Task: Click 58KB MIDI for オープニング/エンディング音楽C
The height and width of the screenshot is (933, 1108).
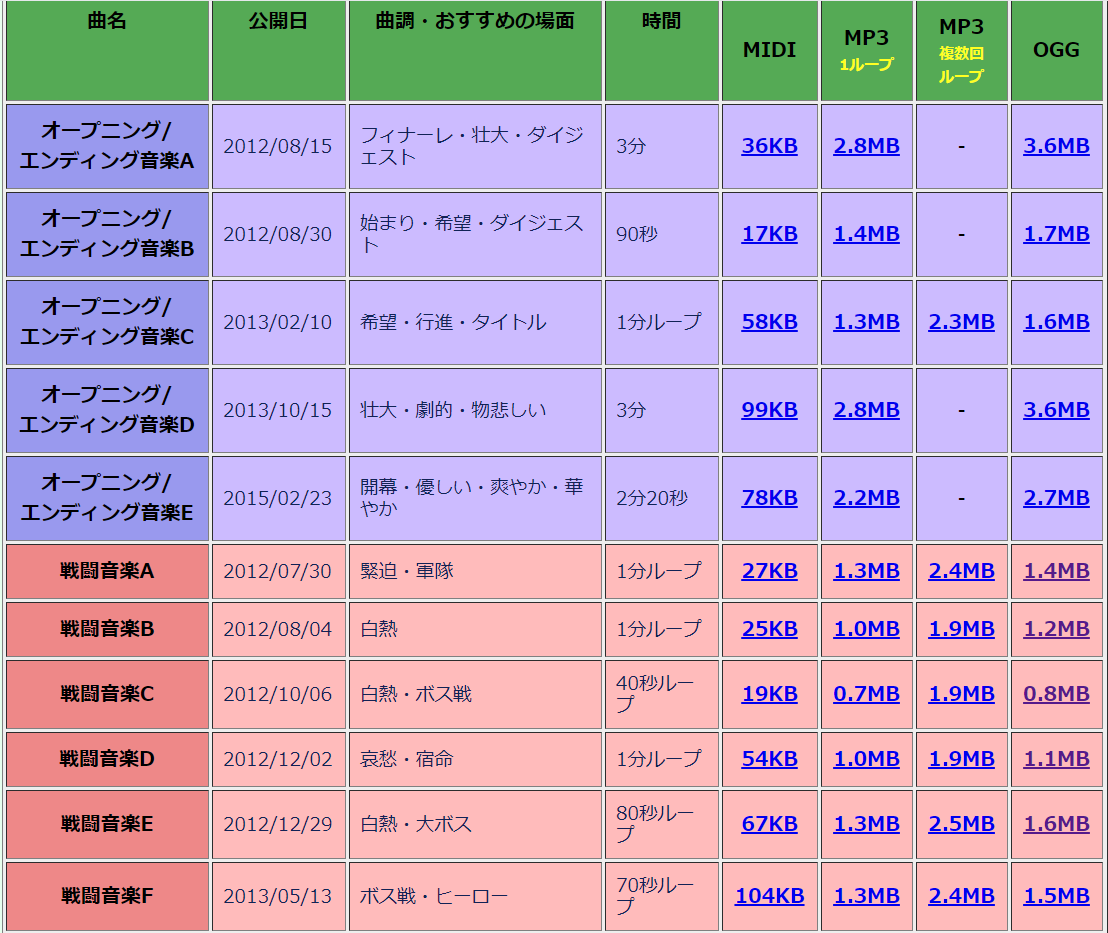Action: (770, 322)
